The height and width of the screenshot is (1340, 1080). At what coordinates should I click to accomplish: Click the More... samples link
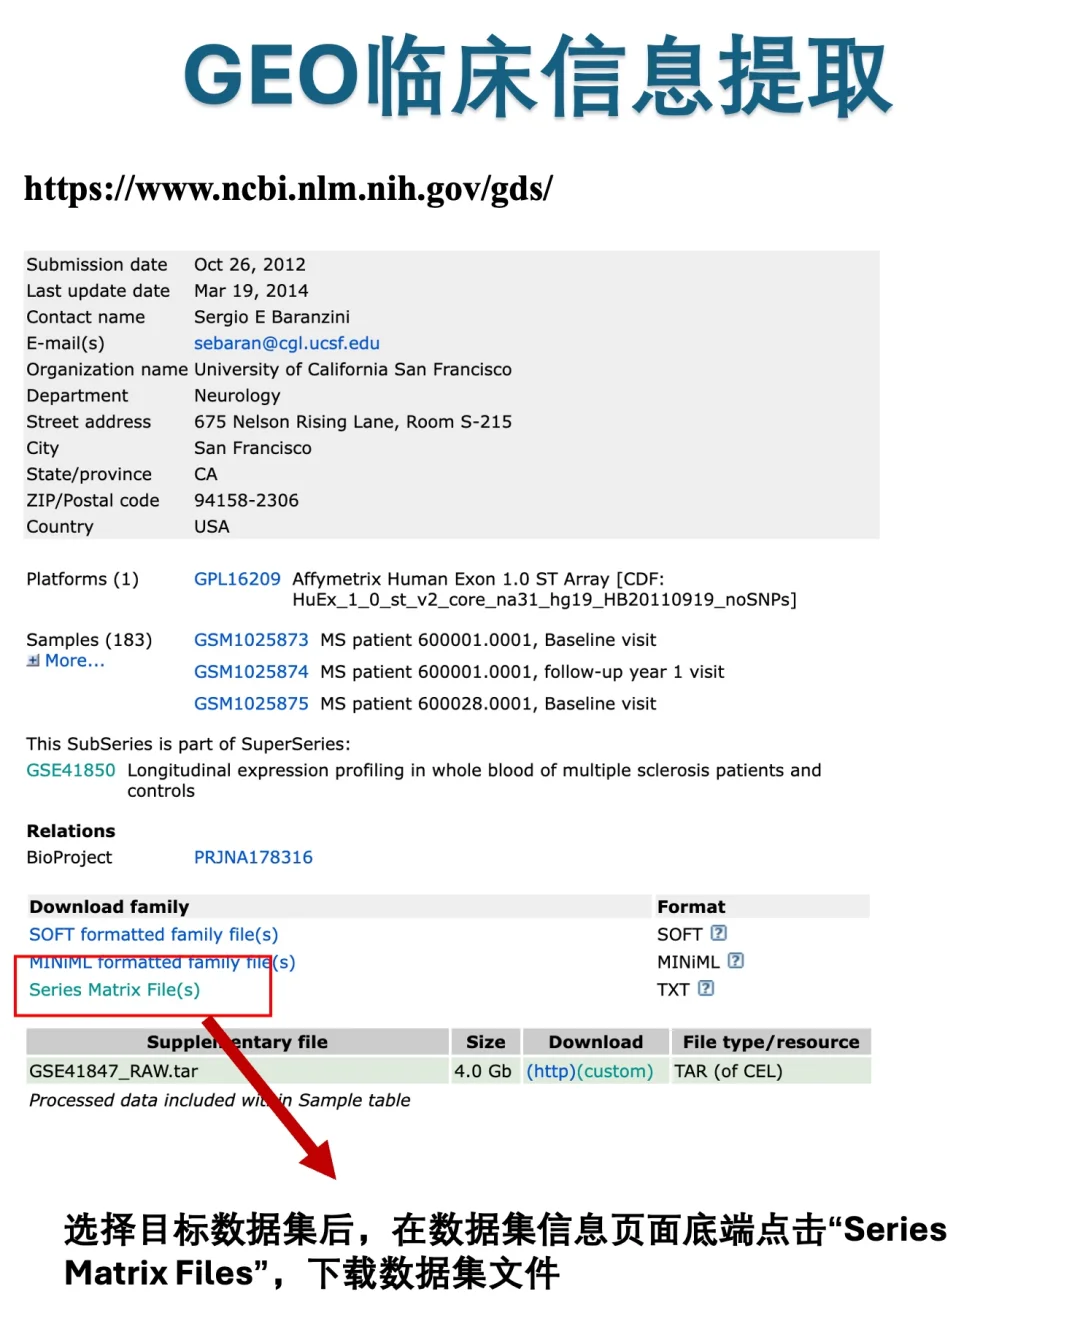pos(74,661)
